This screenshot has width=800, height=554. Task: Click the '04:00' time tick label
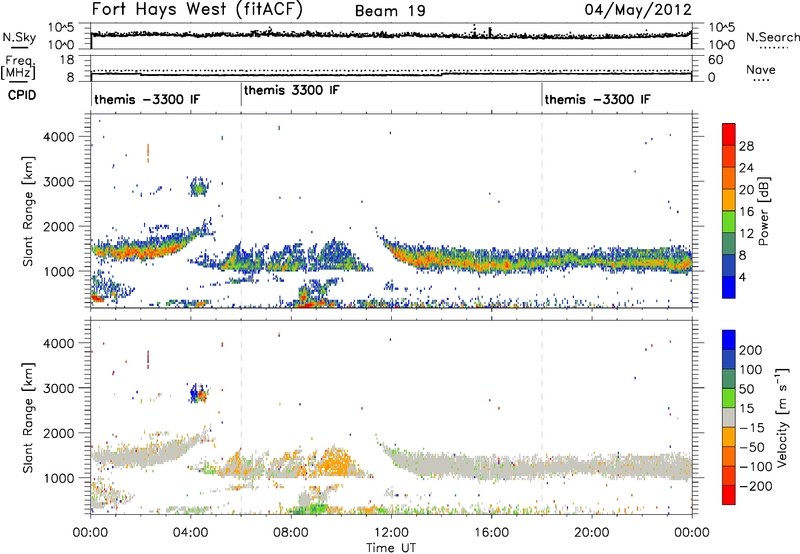(191, 533)
